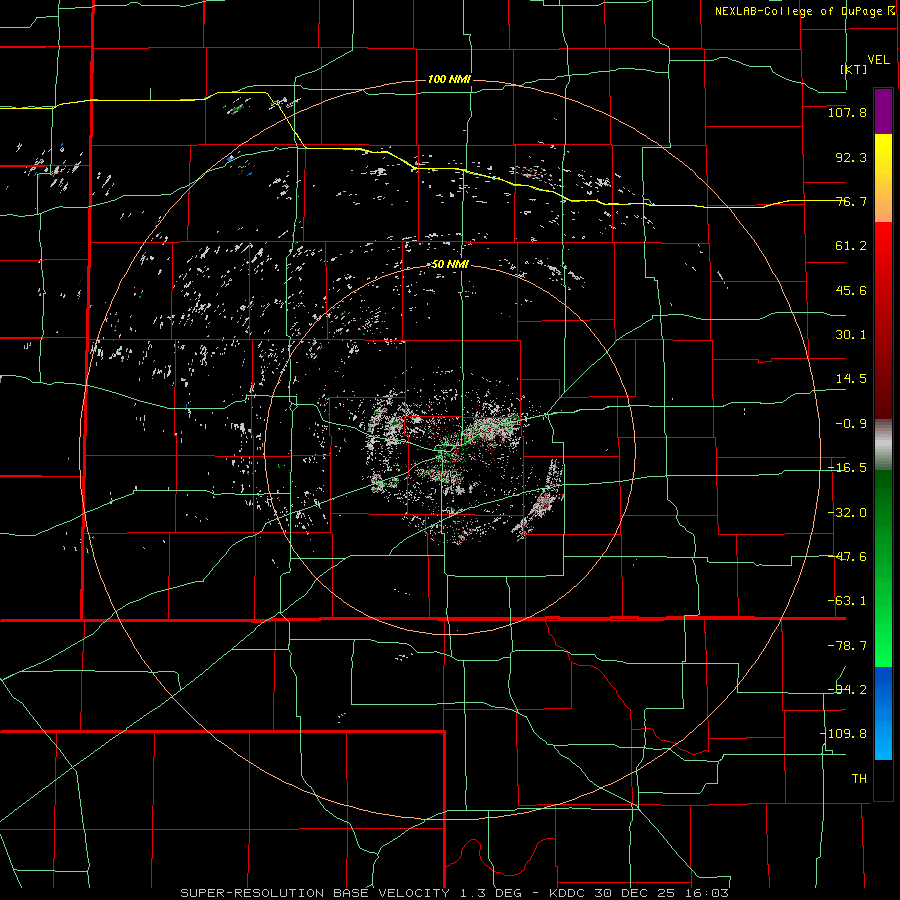The image size is (900, 900).
Task: Click the -0.9 legend value
Action: (851, 424)
